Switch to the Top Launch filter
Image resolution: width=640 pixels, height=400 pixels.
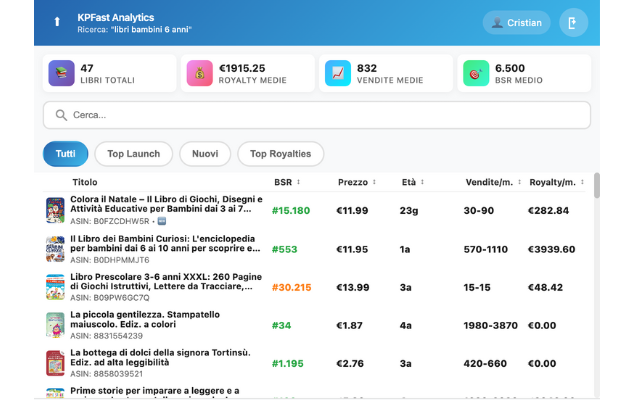click(133, 154)
